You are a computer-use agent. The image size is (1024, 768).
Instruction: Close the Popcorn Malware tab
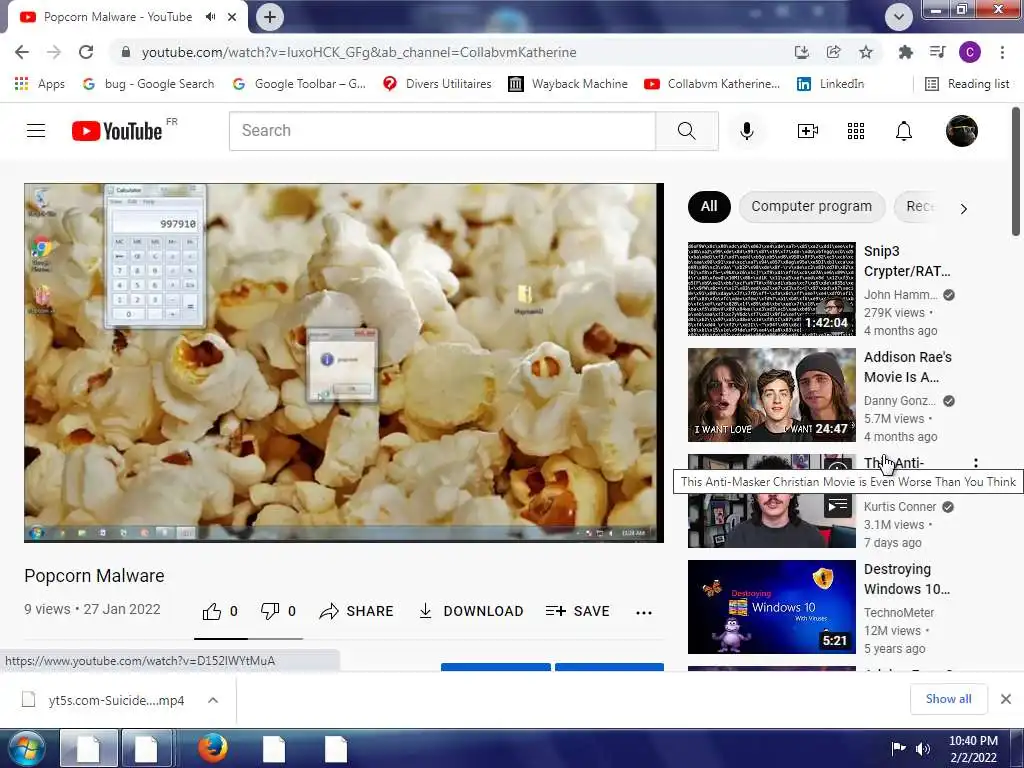coord(232,17)
